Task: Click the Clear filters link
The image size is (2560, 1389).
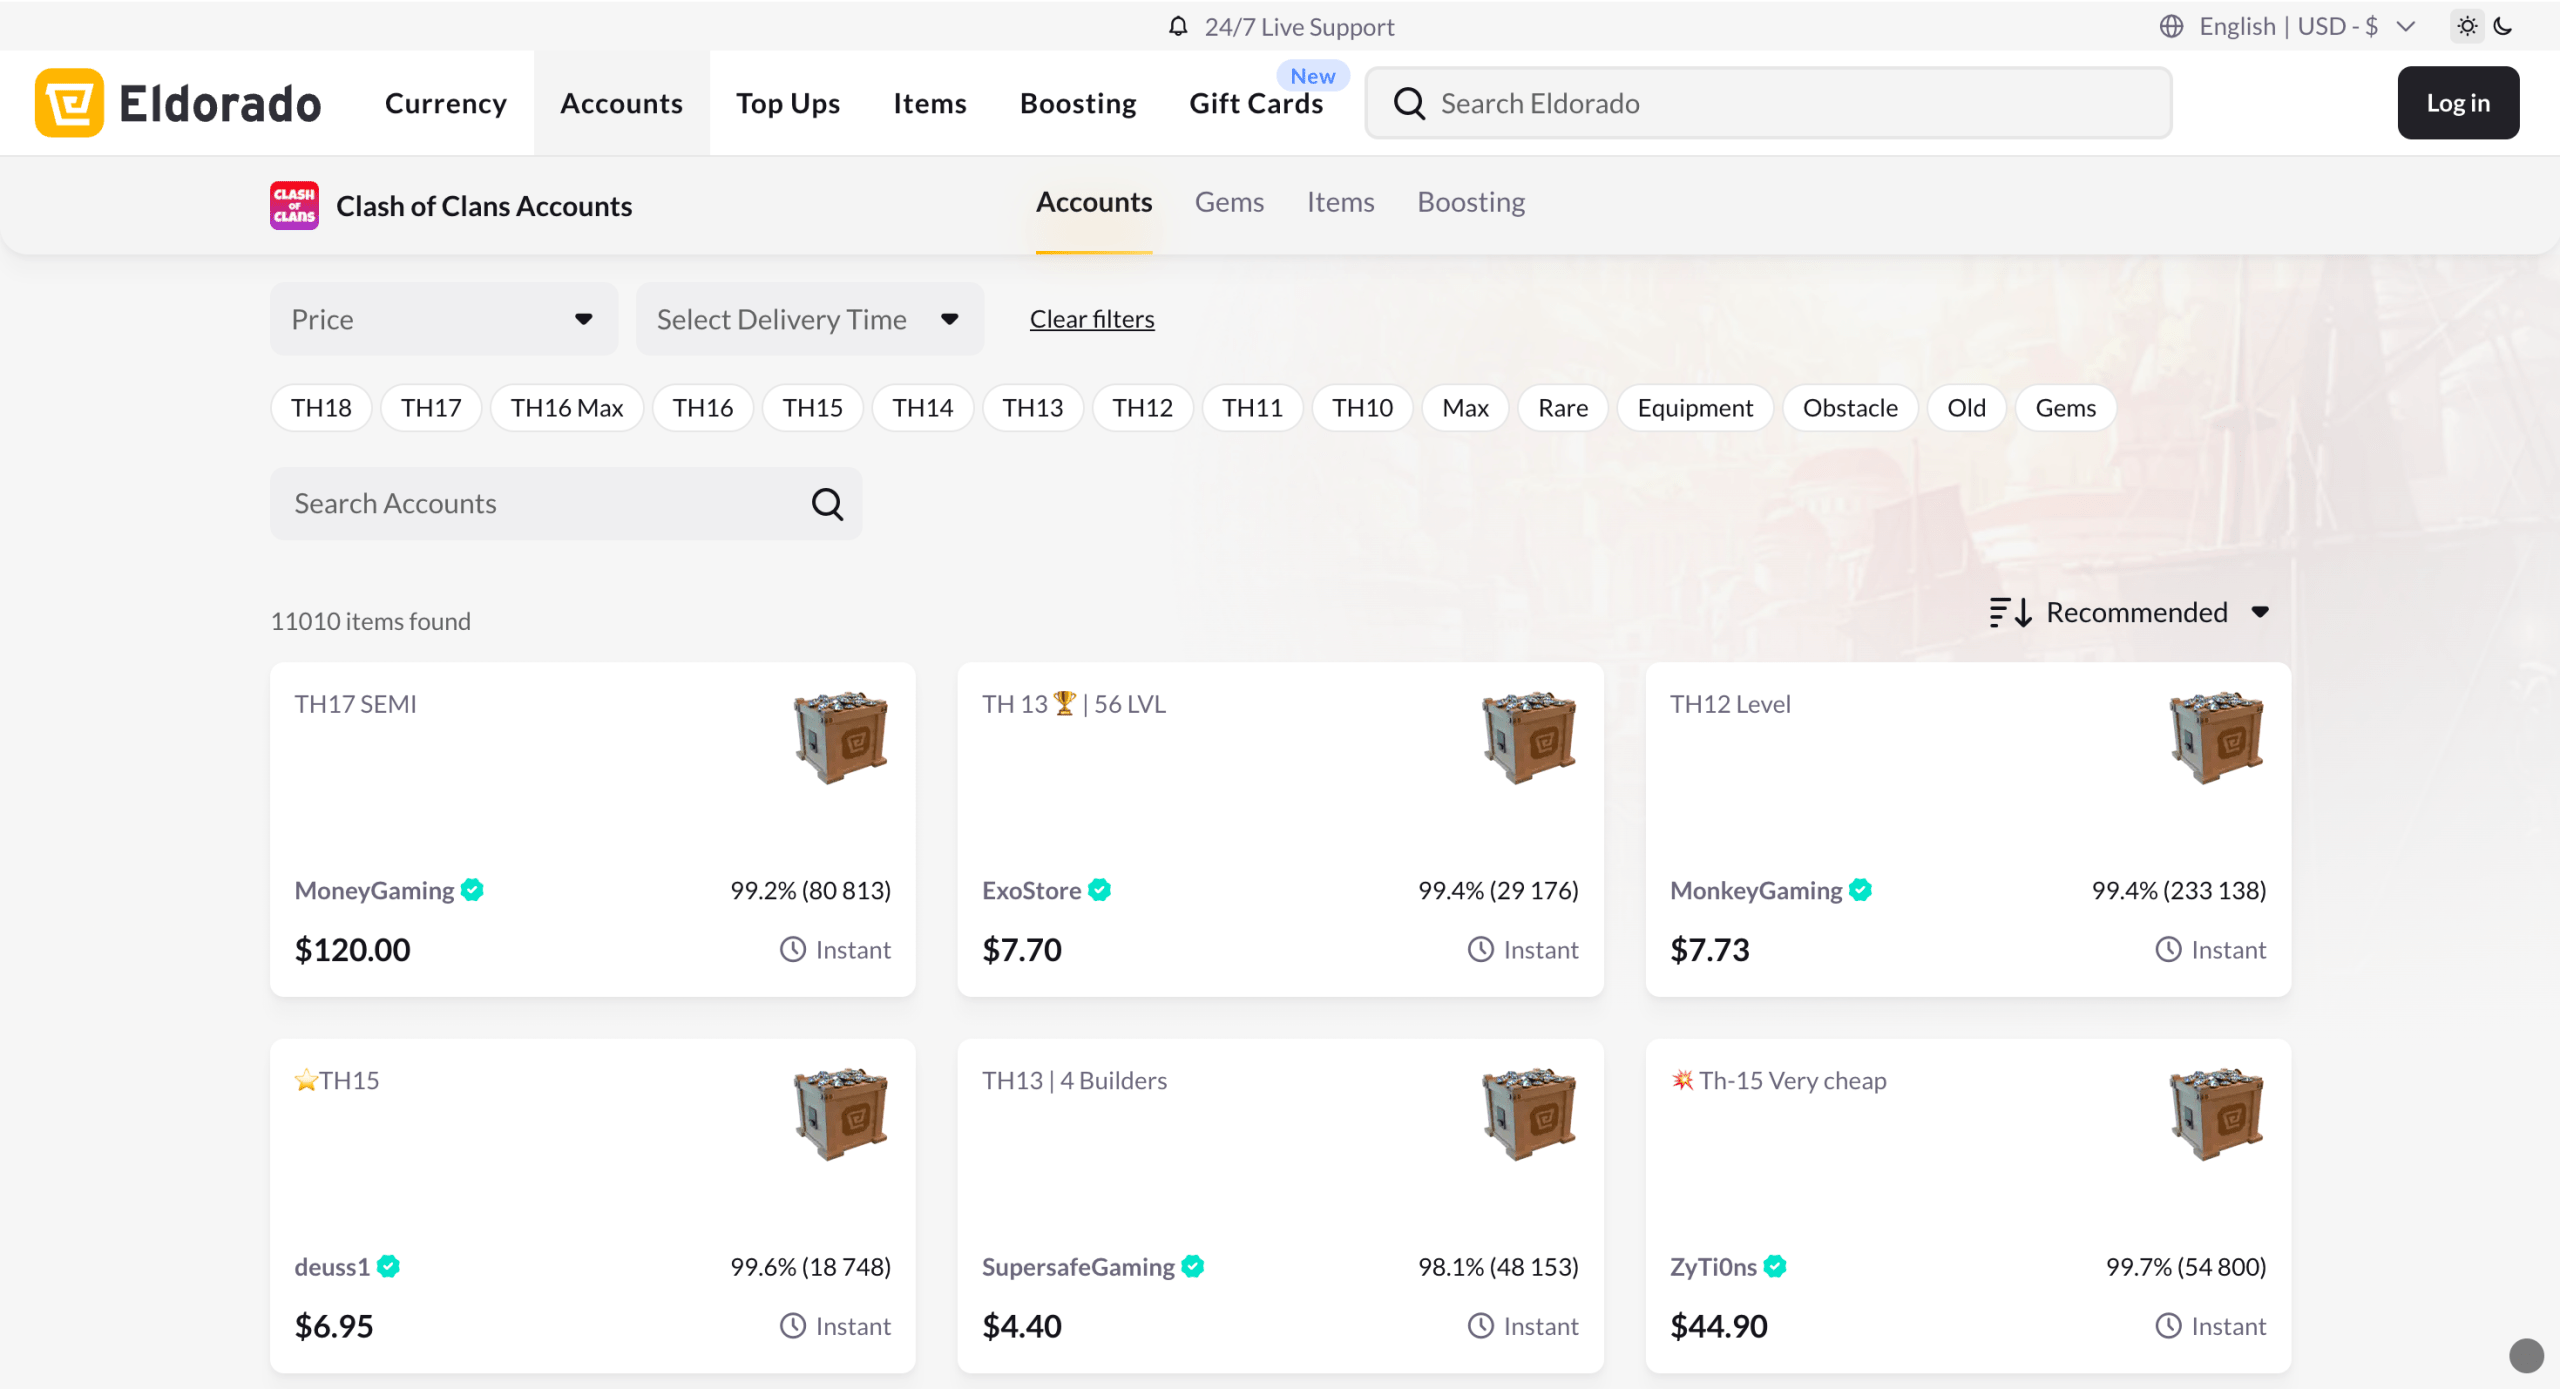Action: (x=1092, y=319)
